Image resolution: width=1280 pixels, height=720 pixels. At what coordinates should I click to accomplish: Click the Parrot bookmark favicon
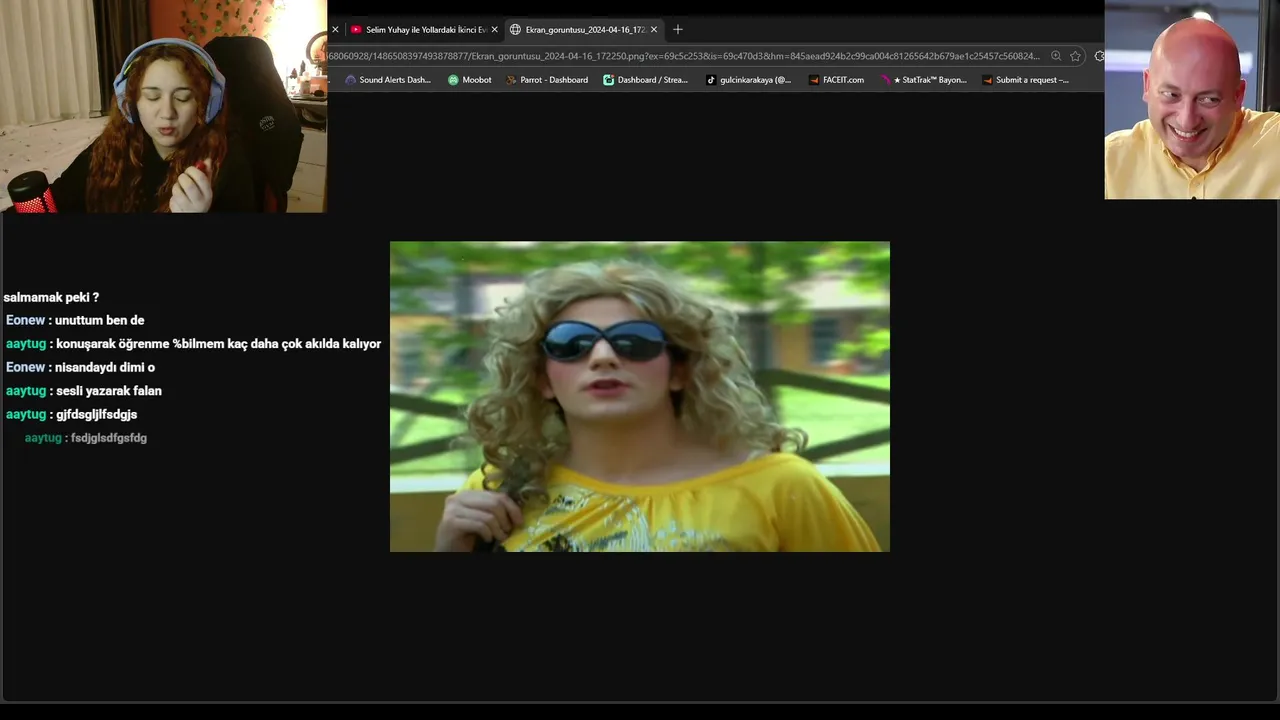(x=512, y=80)
